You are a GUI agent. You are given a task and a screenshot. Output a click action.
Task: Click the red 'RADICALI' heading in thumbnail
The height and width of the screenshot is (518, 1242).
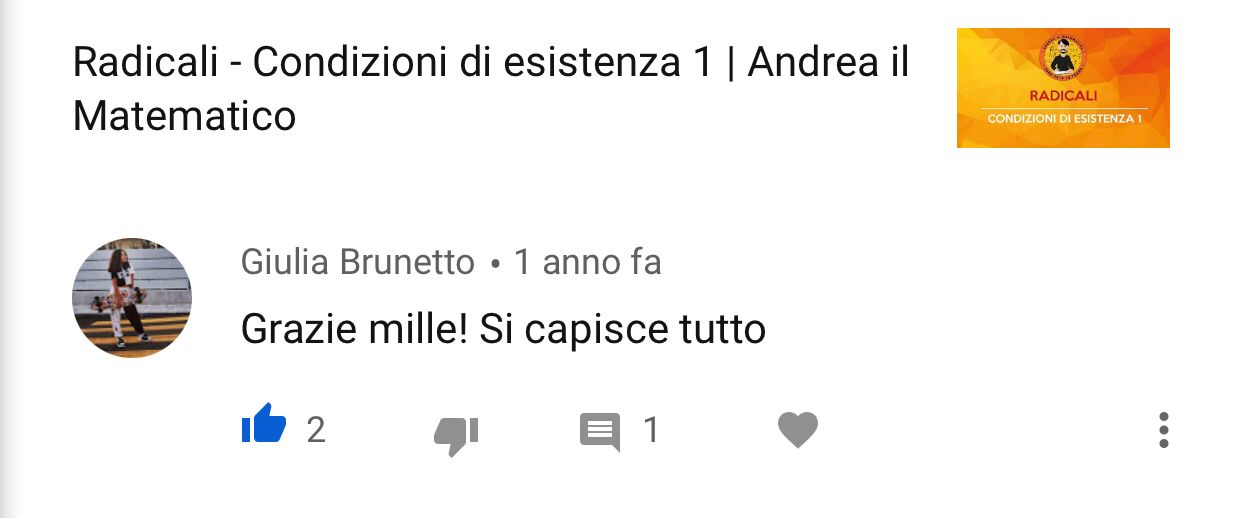(x=1063, y=97)
